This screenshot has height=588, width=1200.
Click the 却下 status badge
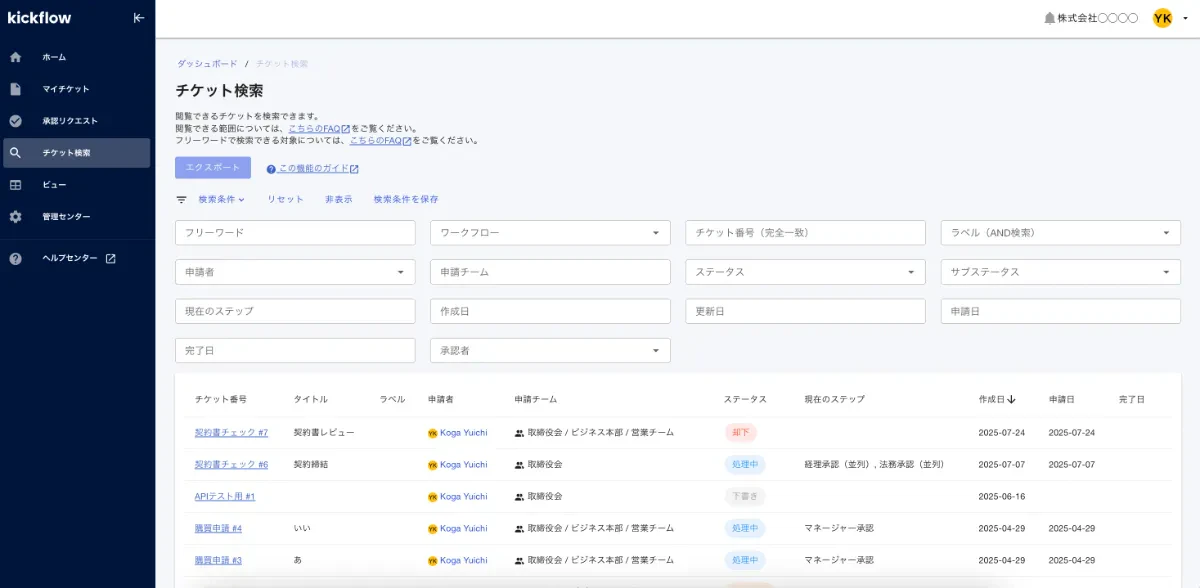pos(741,433)
